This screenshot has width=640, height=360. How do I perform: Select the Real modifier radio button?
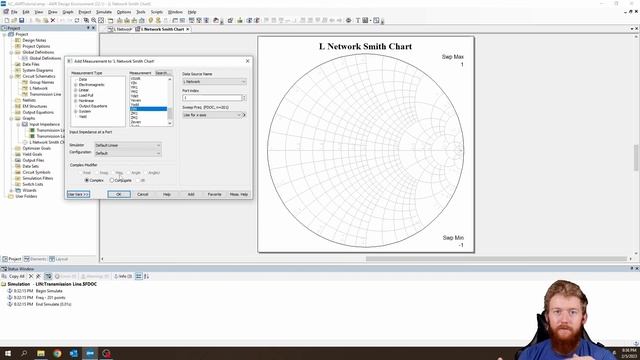[x=80, y=173]
